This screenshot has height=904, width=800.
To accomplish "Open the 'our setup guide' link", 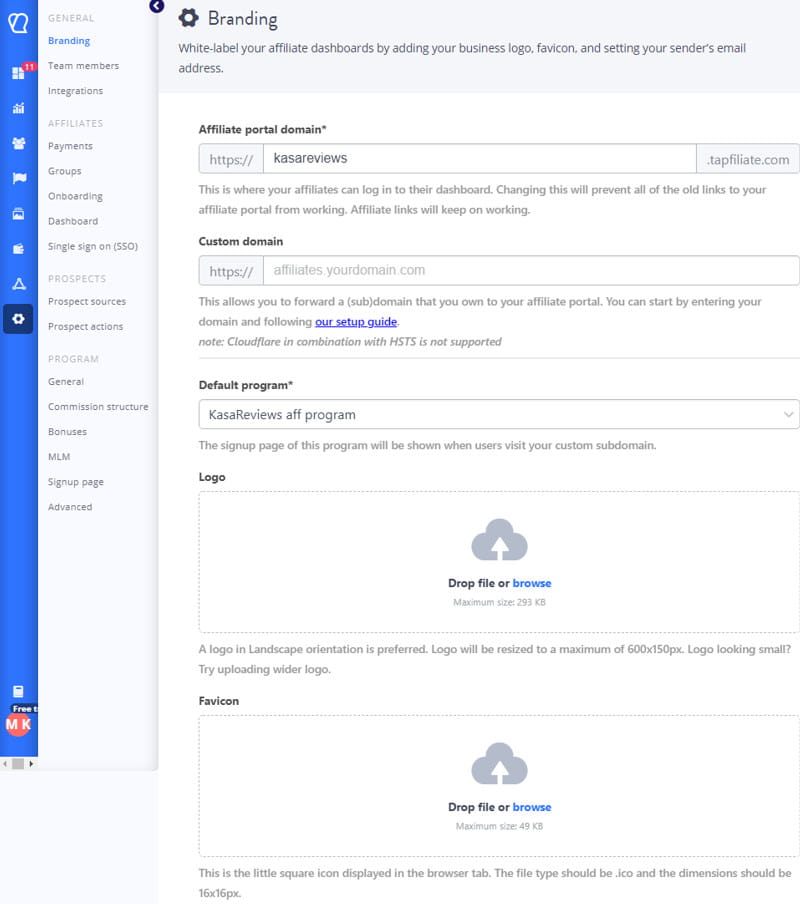I will (356, 322).
